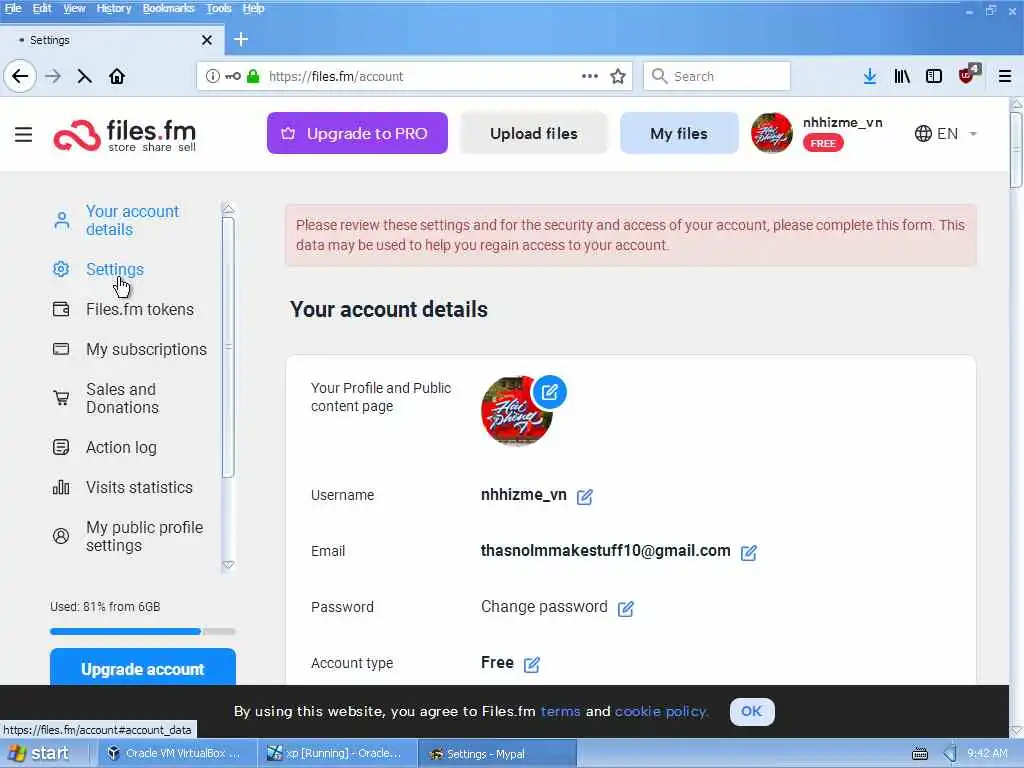Screen dimensions: 1024x768
Task: Open the Tools menu
Action: point(219,8)
